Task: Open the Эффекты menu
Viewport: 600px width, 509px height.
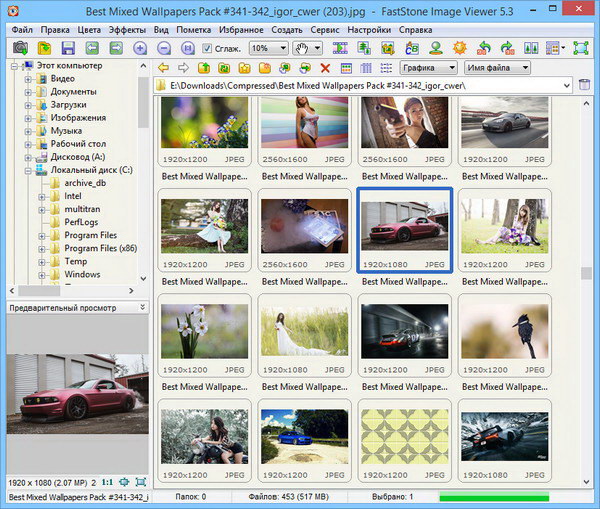Action: click(x=127, y=29)
